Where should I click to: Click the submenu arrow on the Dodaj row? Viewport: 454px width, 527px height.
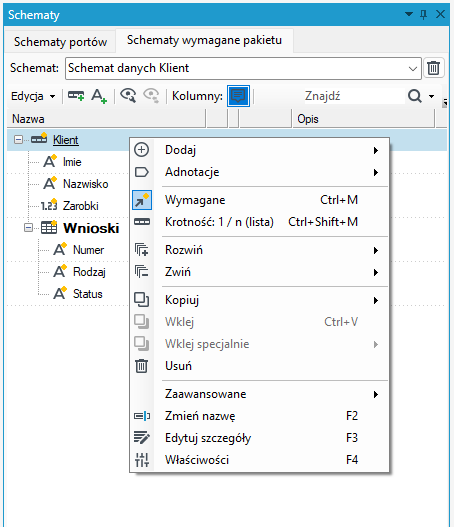point(376,150)
